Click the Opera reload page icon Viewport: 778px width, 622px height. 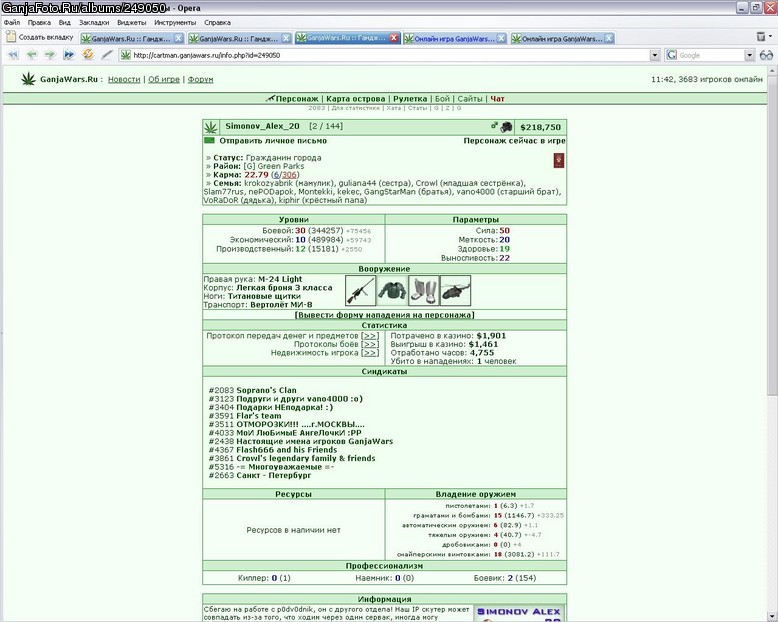[88, 55]
